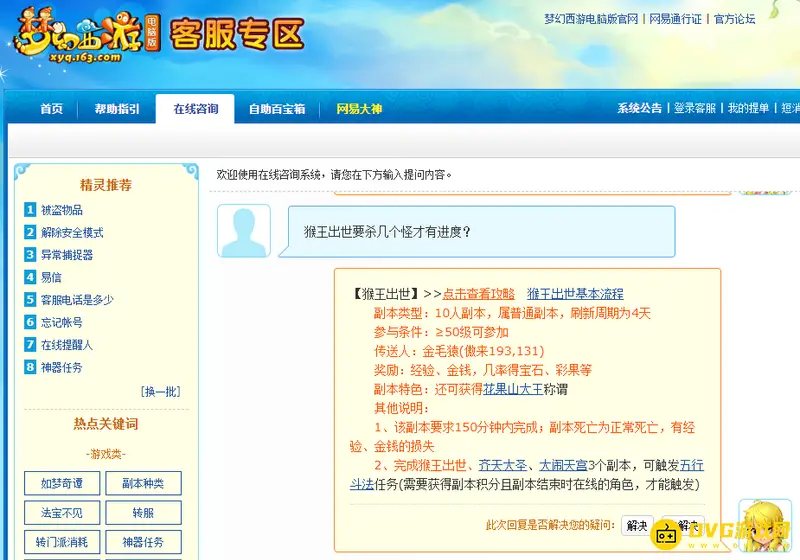Open 齐天大圣 dungeon link
The image size is (800, 560).
[503, 465]
